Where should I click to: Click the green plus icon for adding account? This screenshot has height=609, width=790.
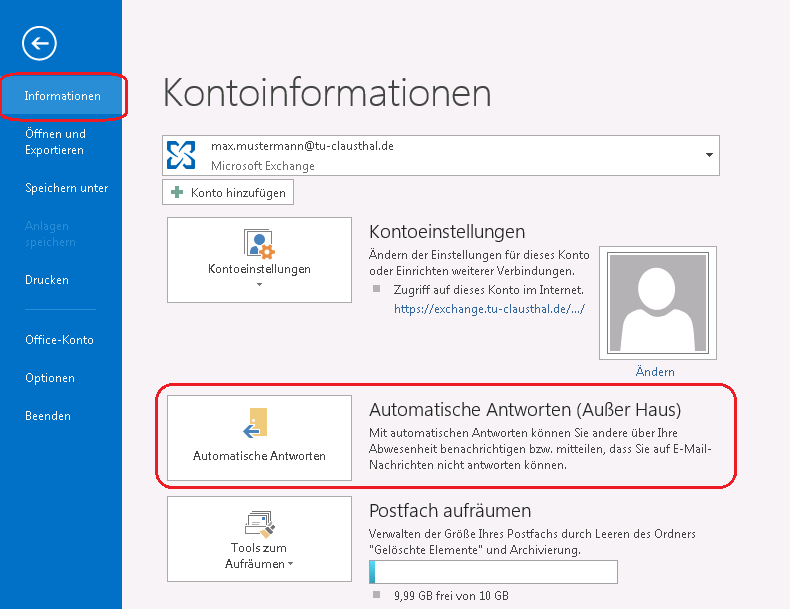177,192
